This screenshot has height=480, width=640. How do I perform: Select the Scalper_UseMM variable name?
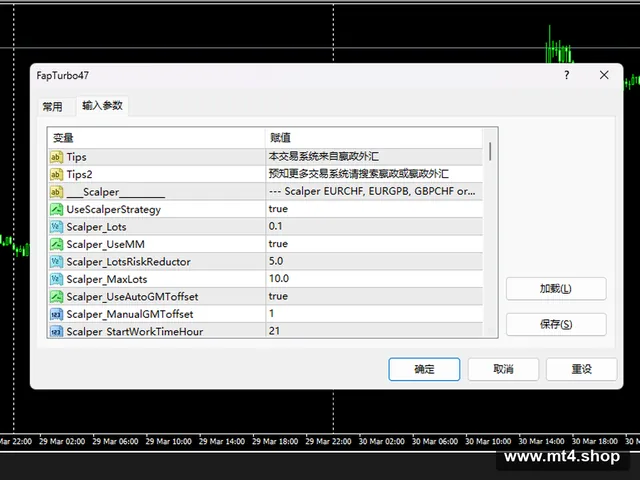click(x=105, y=244)
